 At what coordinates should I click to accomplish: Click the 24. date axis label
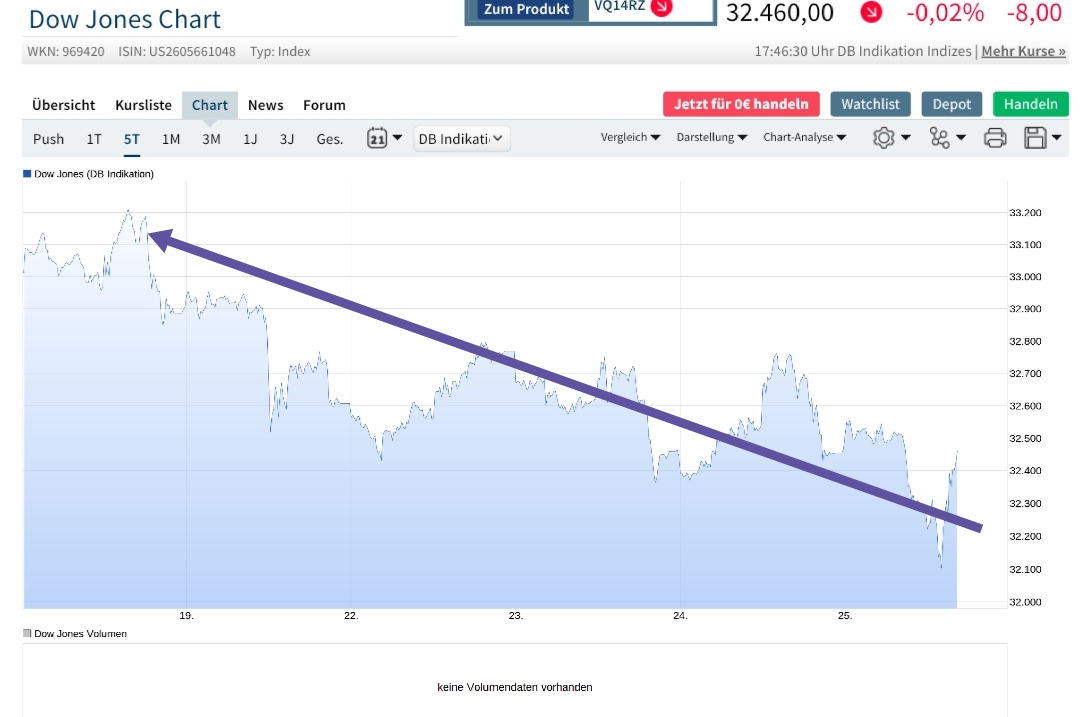tap(681, 616)
